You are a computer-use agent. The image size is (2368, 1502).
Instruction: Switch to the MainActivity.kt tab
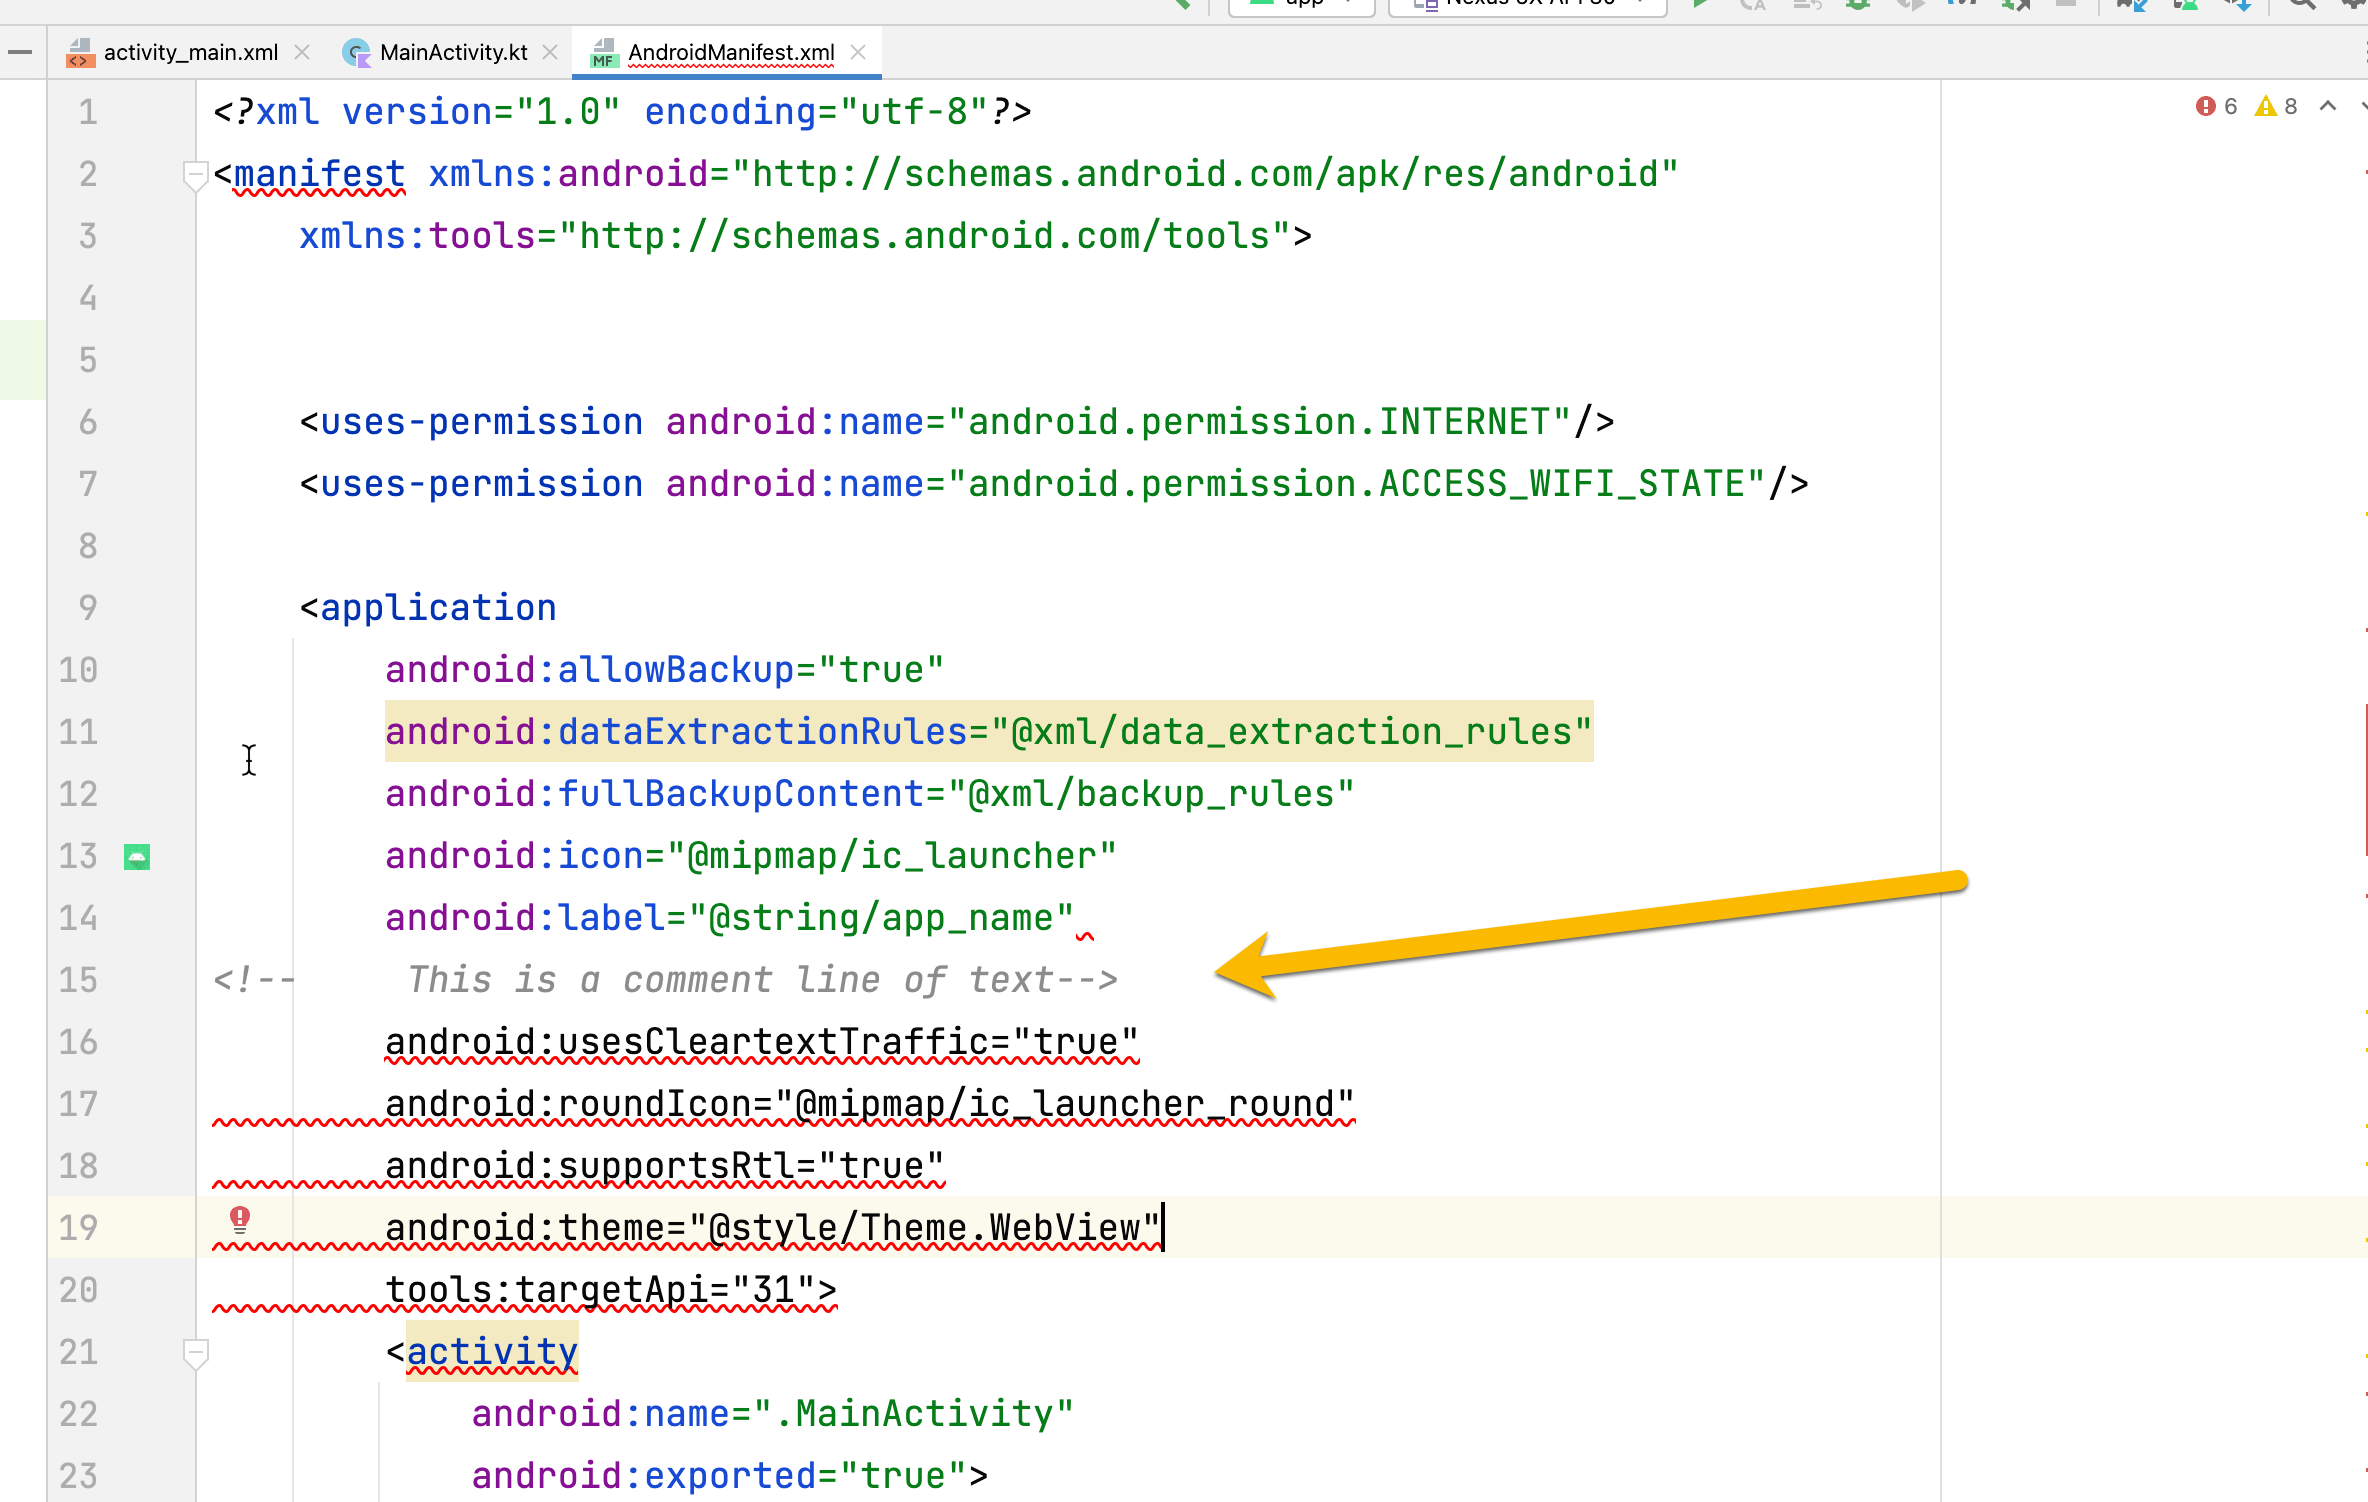coord(453,52)
